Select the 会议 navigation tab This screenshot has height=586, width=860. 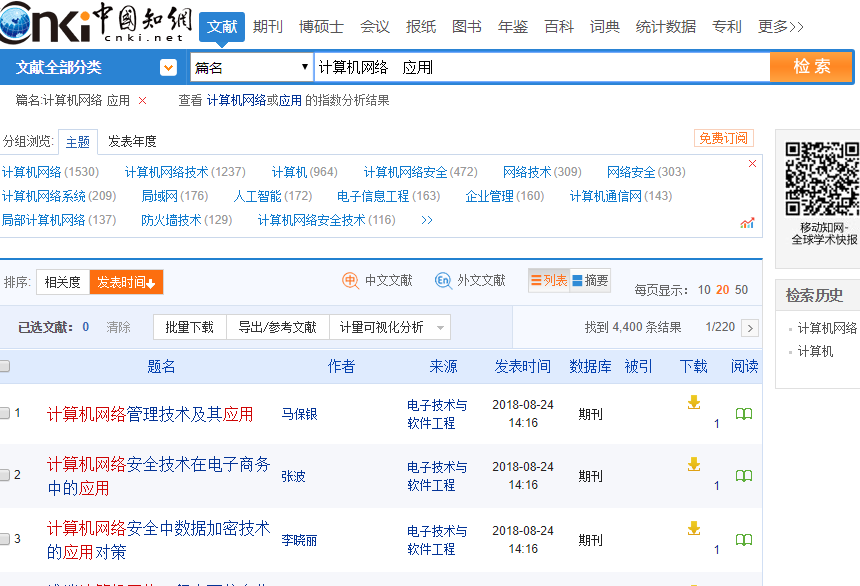tap(375, 26)
